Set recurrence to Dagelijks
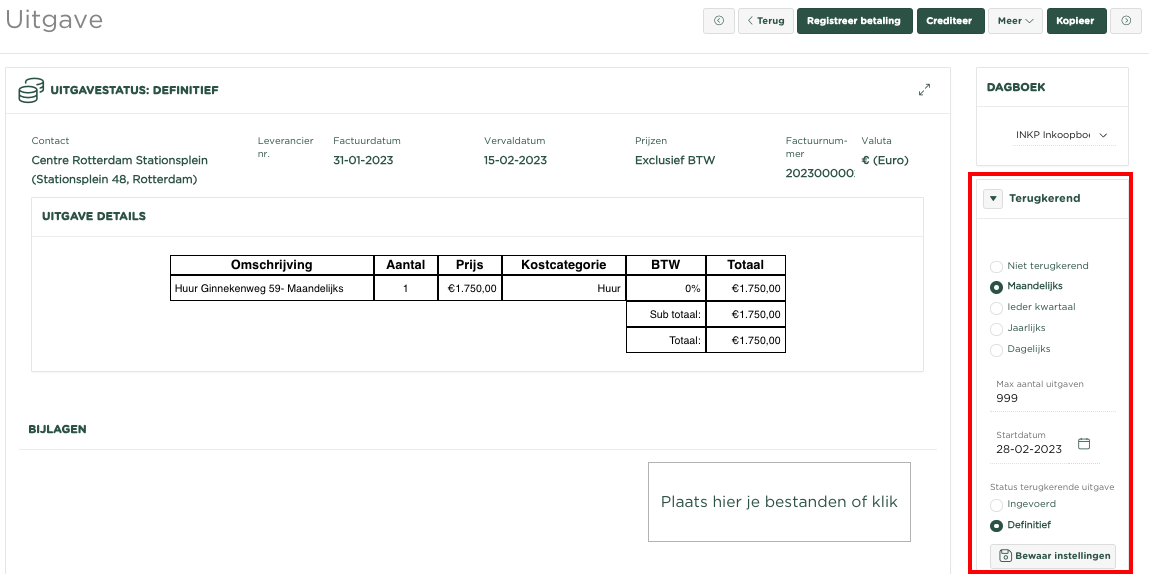This screenshot has width=1149, height=574. click(x=996, y=350)
